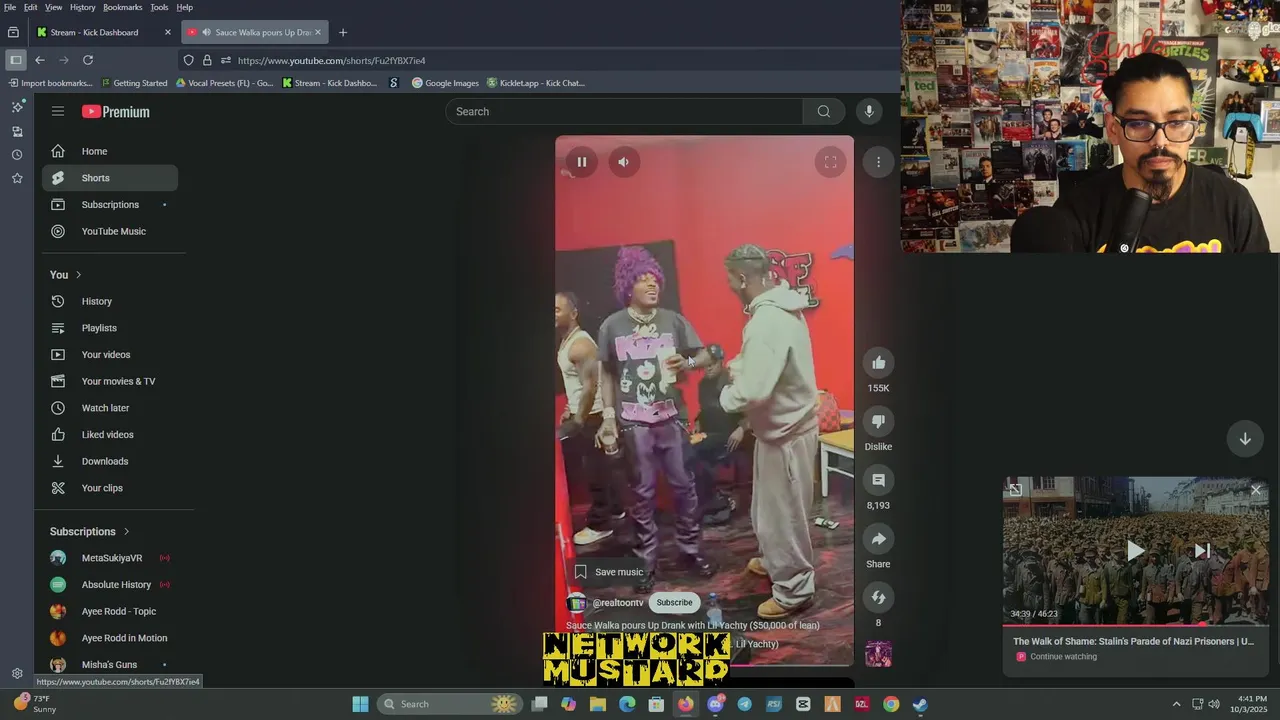Image resolution: width=1280 pixels, height=720 pixels.
Task: Open Absolute History subscription channel
Action: [110, 585]
